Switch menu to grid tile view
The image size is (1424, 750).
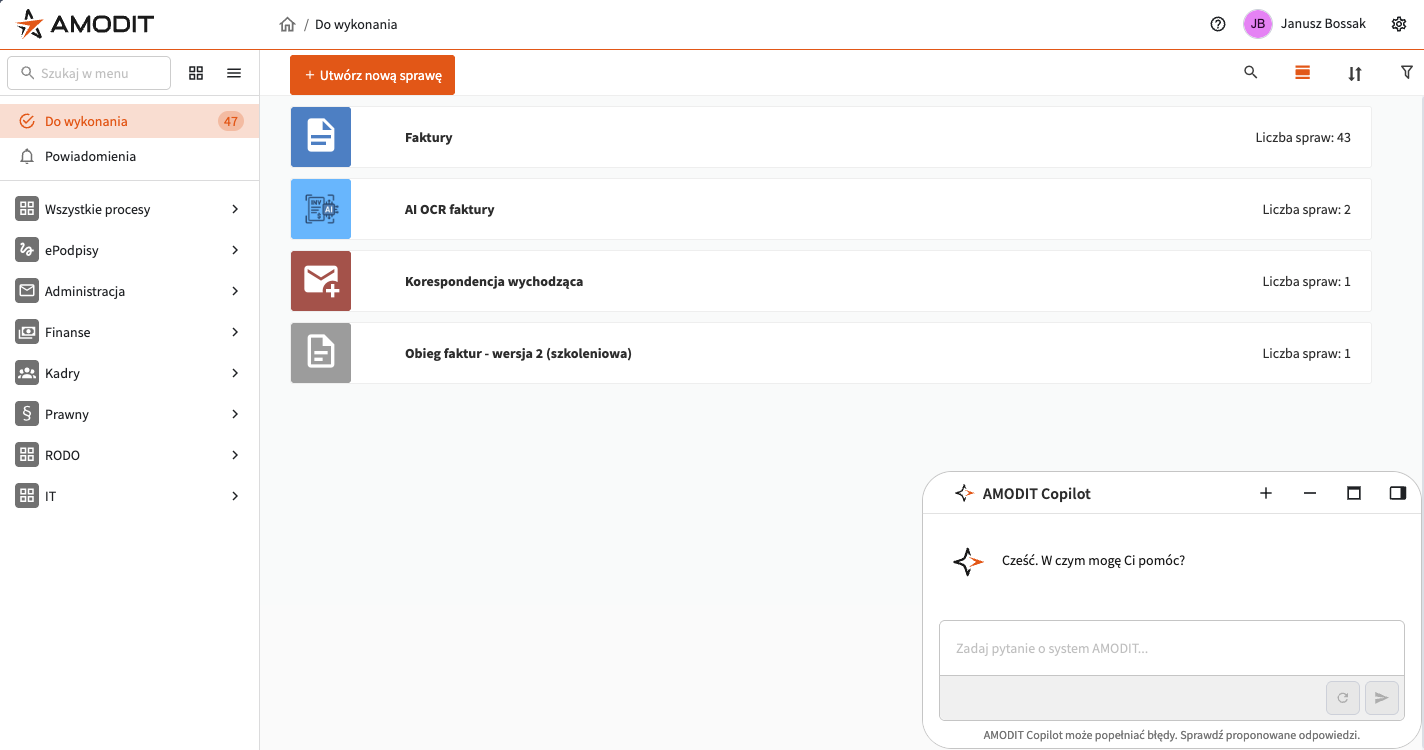tap(196, 73)
